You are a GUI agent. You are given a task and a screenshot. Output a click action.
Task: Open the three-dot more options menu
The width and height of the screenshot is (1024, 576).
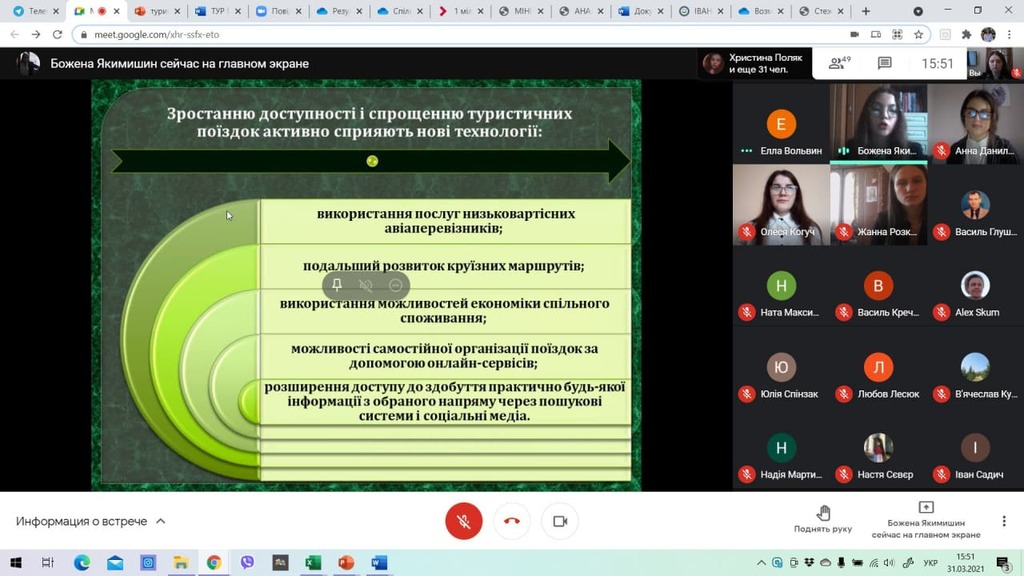pyautogui.click(x=1004, y=521)
